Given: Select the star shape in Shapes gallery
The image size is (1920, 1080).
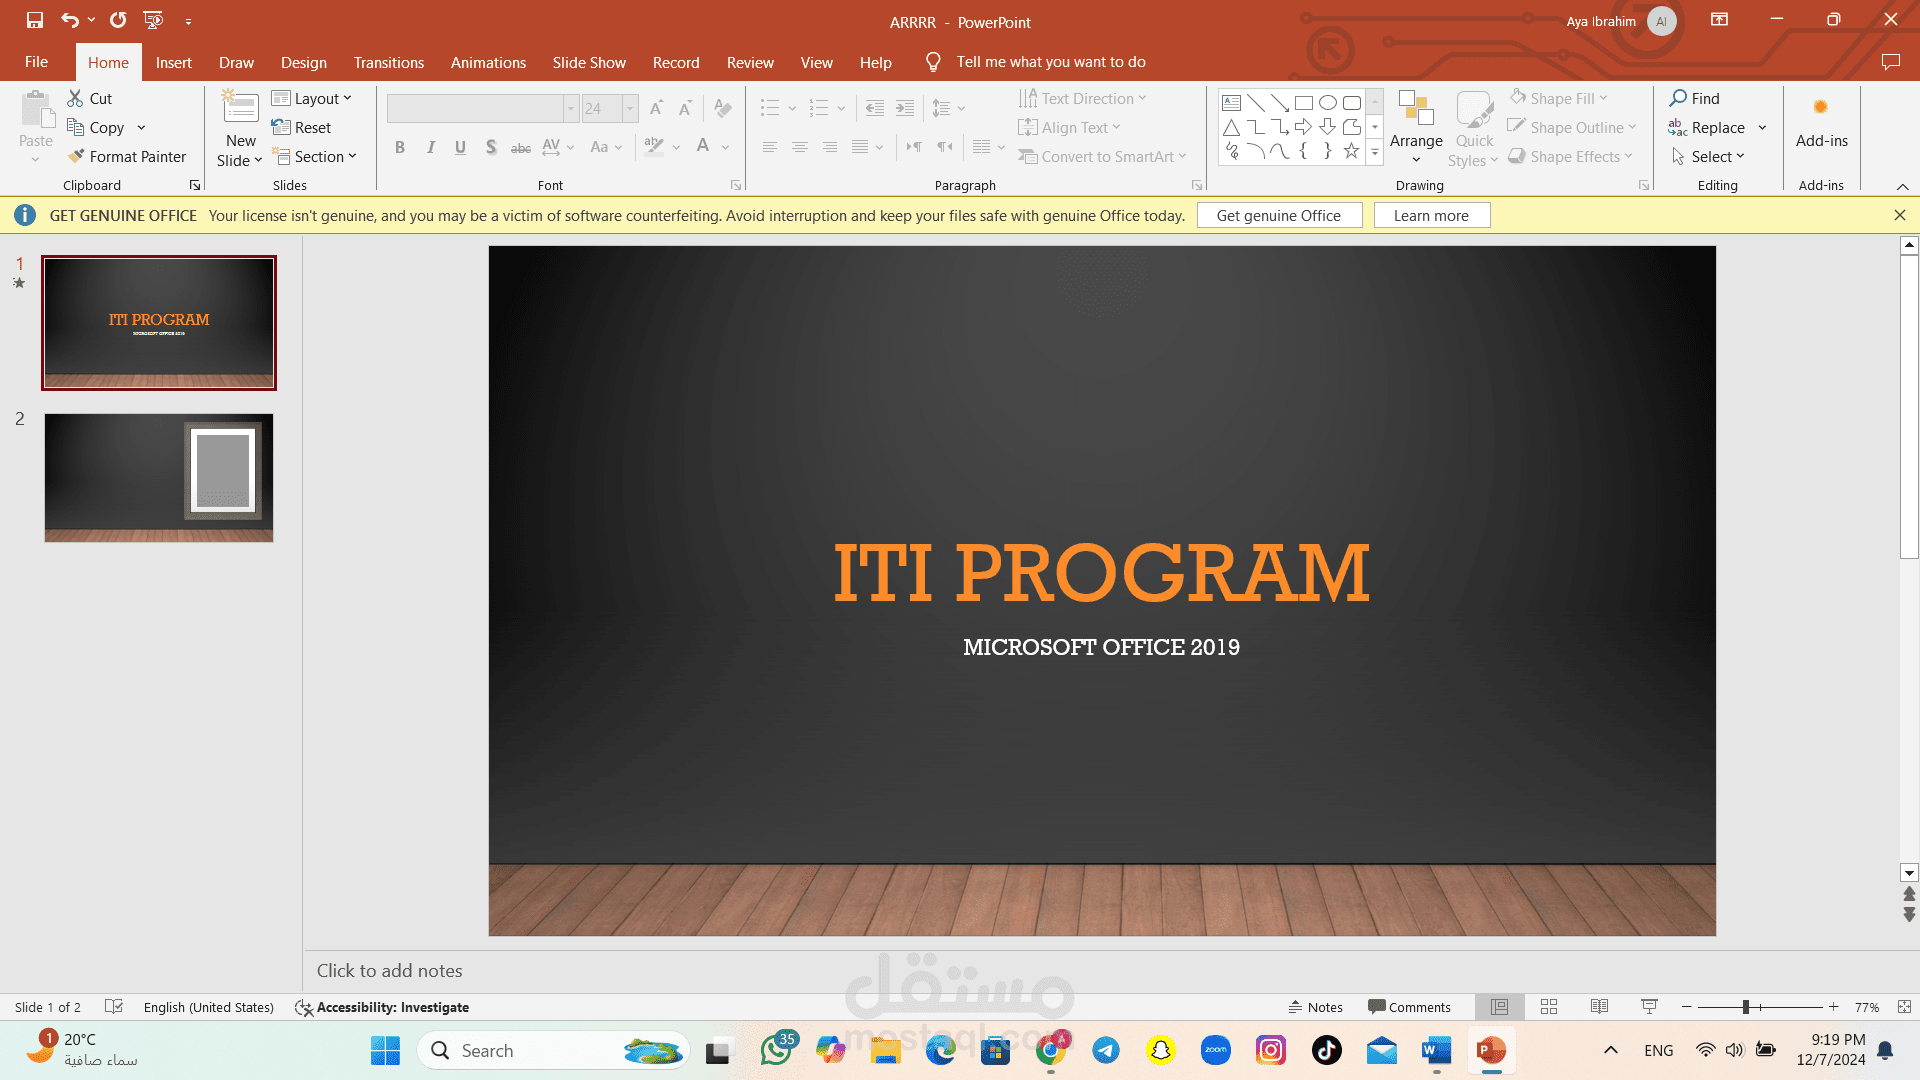Looking at the screenshot, I should (x=1351, y=151).
